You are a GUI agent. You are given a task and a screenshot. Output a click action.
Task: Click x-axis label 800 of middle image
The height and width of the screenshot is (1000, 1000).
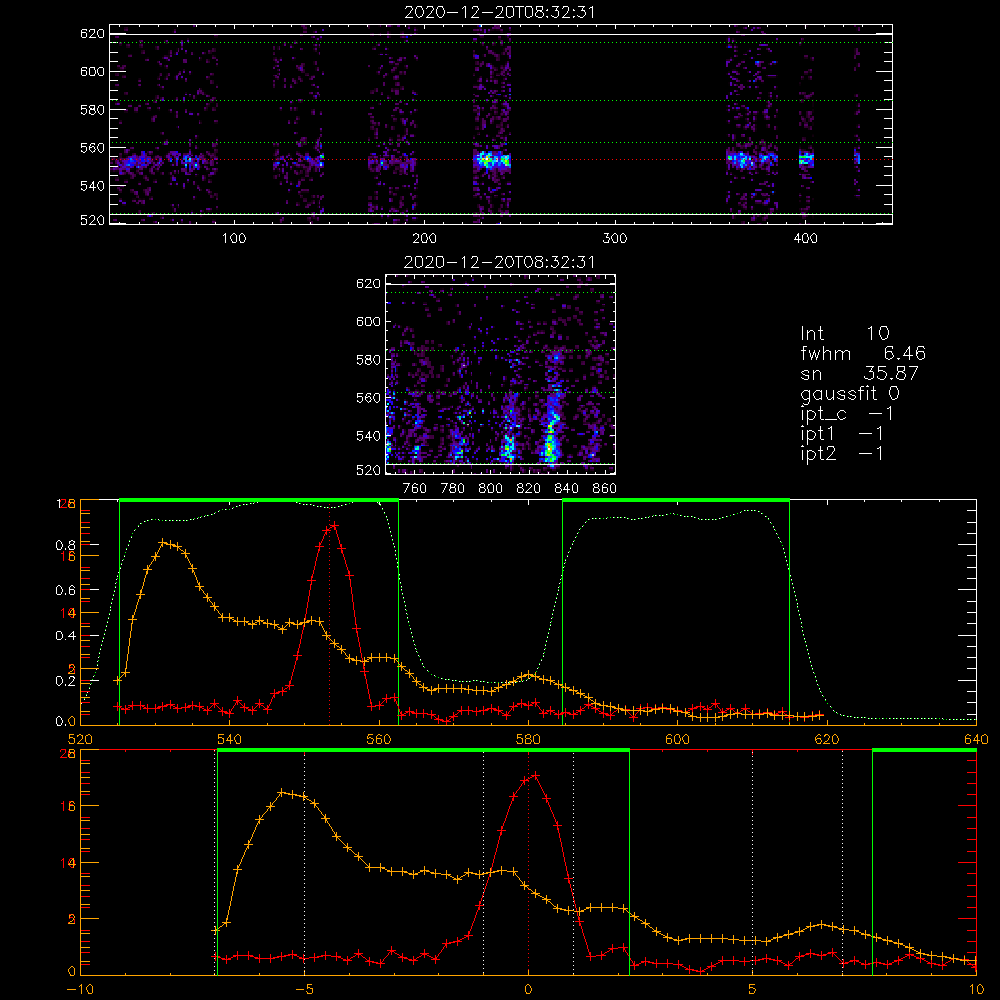pyautogui.click(x=490, y=489)
